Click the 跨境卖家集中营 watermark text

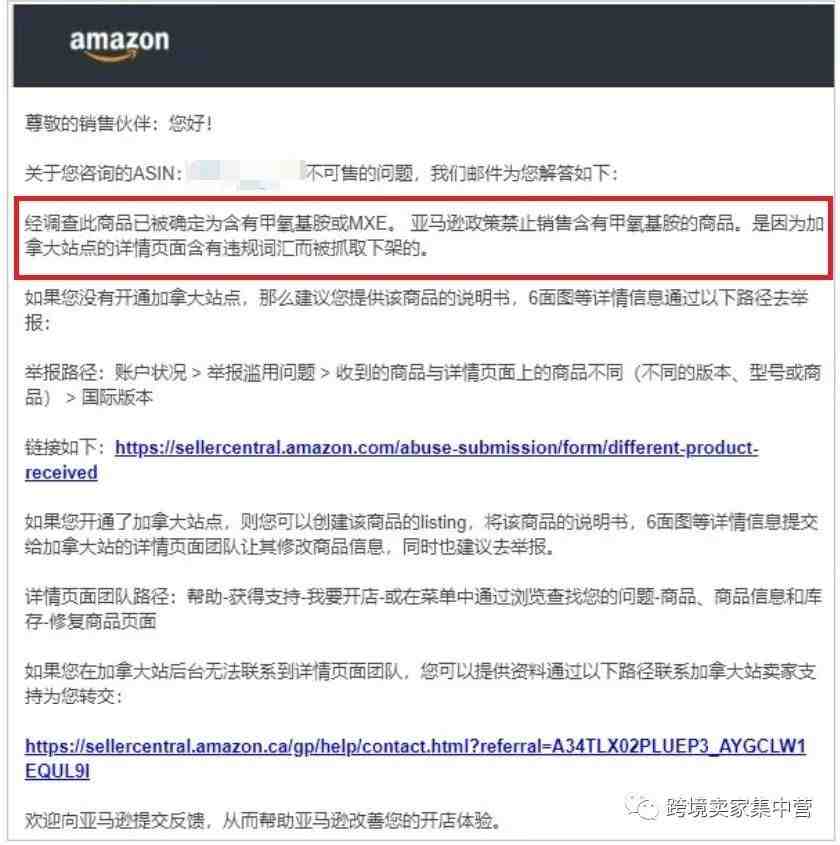739,807
